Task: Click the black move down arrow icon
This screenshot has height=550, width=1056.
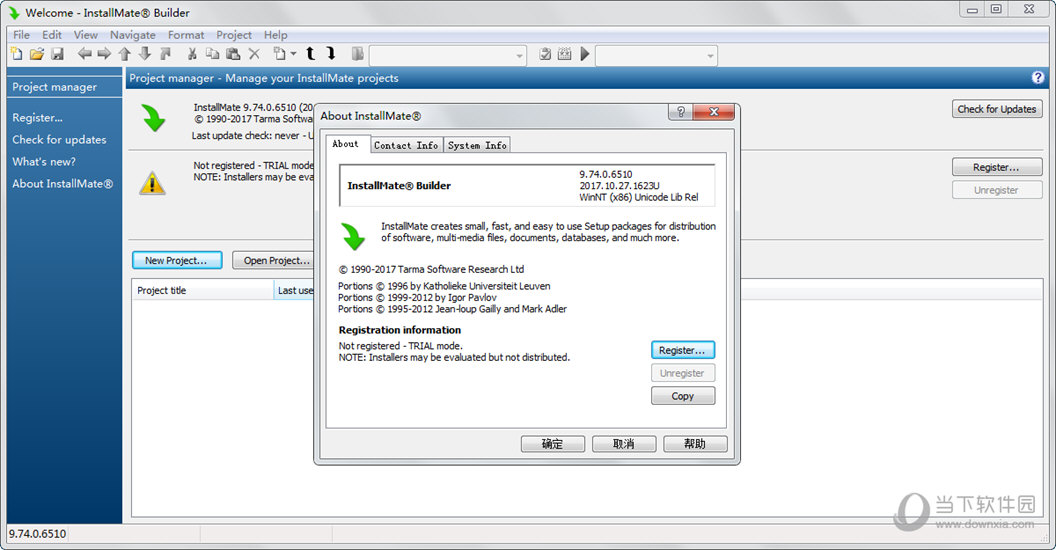Action: click(331, 54)
